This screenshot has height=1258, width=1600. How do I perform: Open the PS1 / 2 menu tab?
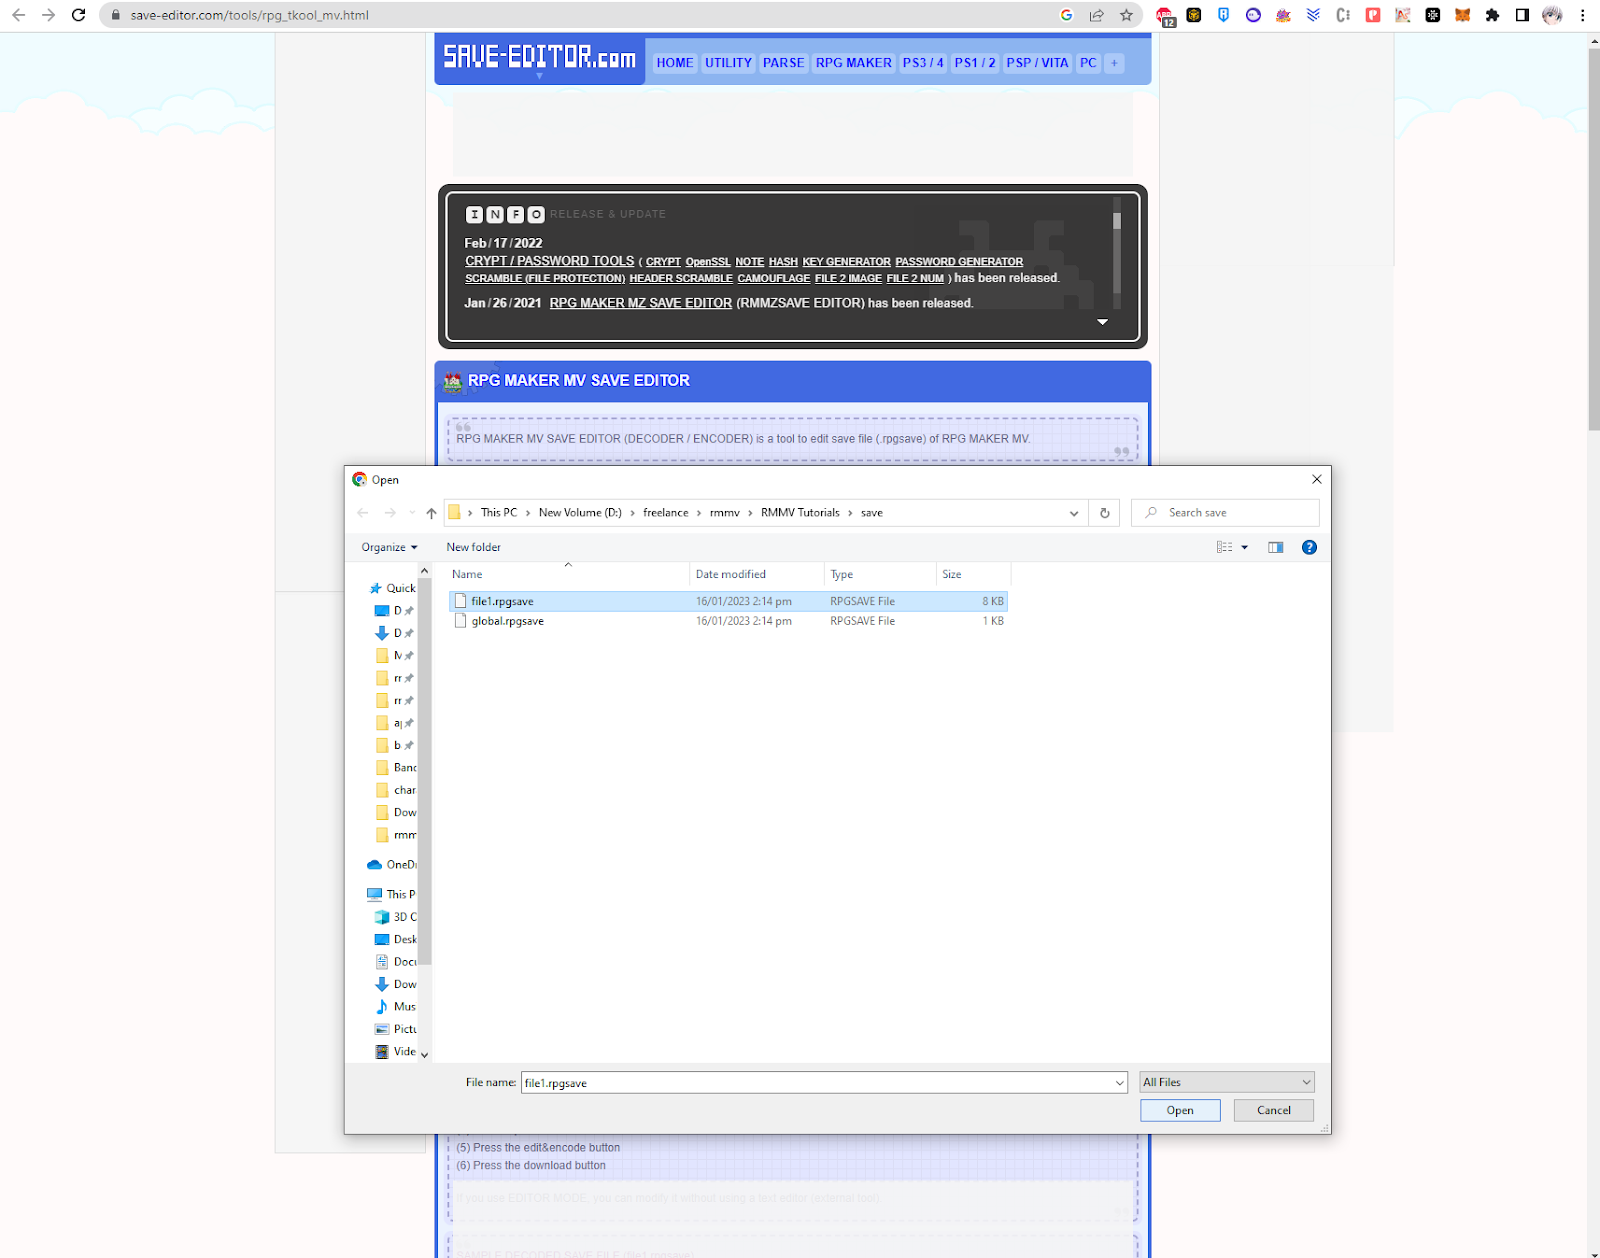click(975, 62)
